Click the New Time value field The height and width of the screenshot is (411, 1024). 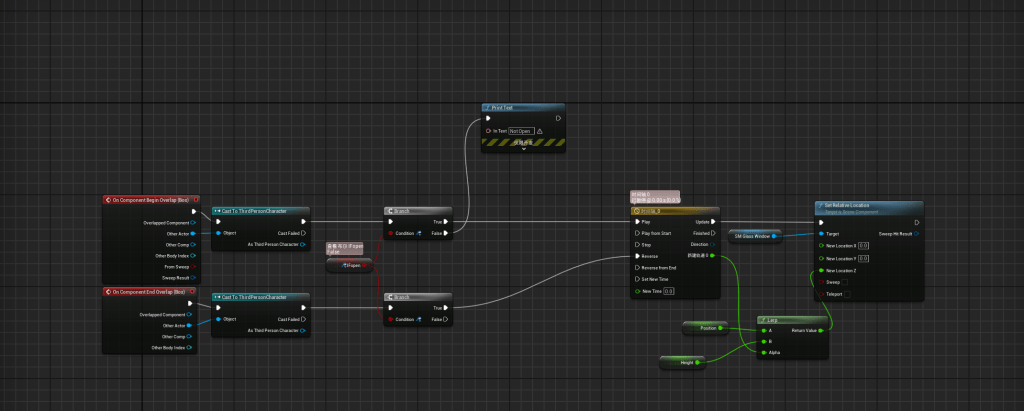669,291
